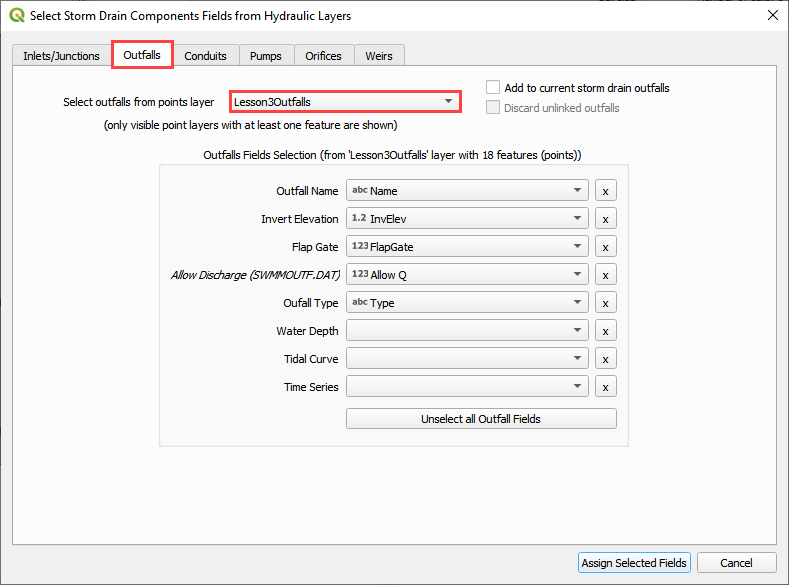The width and height of the screenshot is (789, 585).
Task: Clear the Water Depth field with x
Action: tap(605, 331)
